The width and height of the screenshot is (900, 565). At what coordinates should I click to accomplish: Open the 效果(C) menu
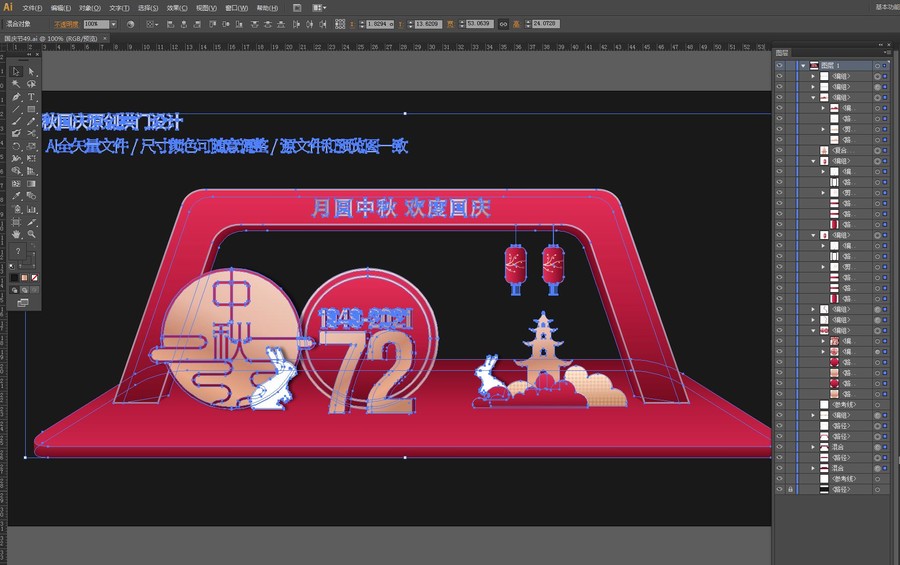(x=177, y=8)
